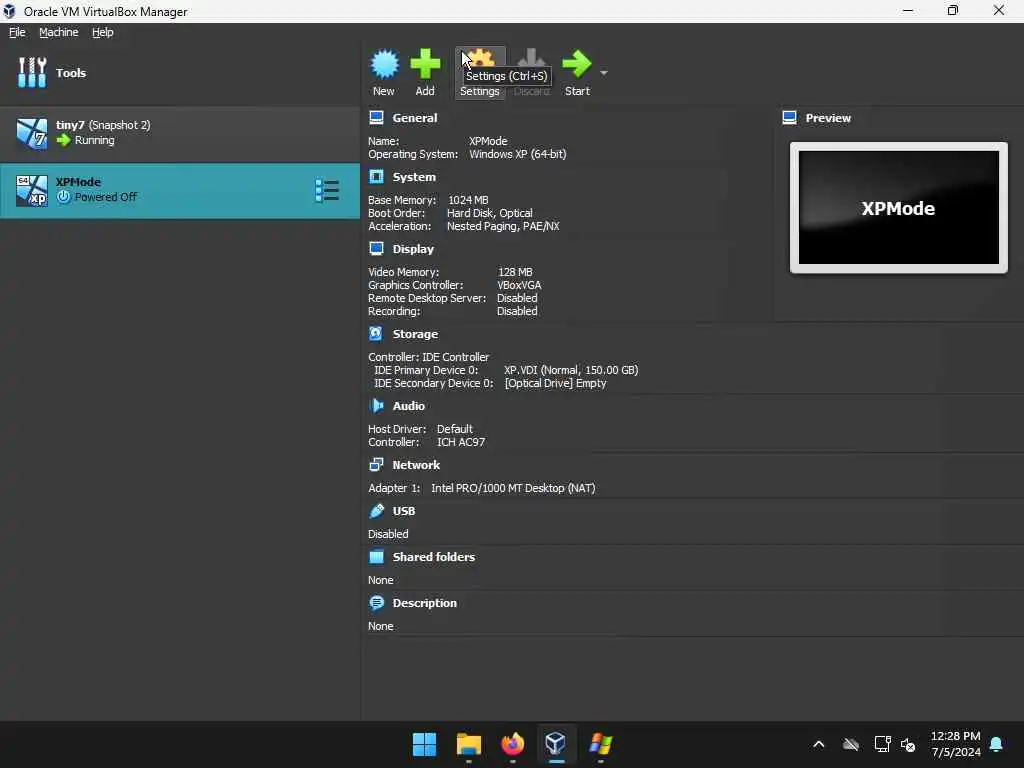Viewport: 1024px width, 768px height.
Task: Open the File menu
Action: pos(17,32)
